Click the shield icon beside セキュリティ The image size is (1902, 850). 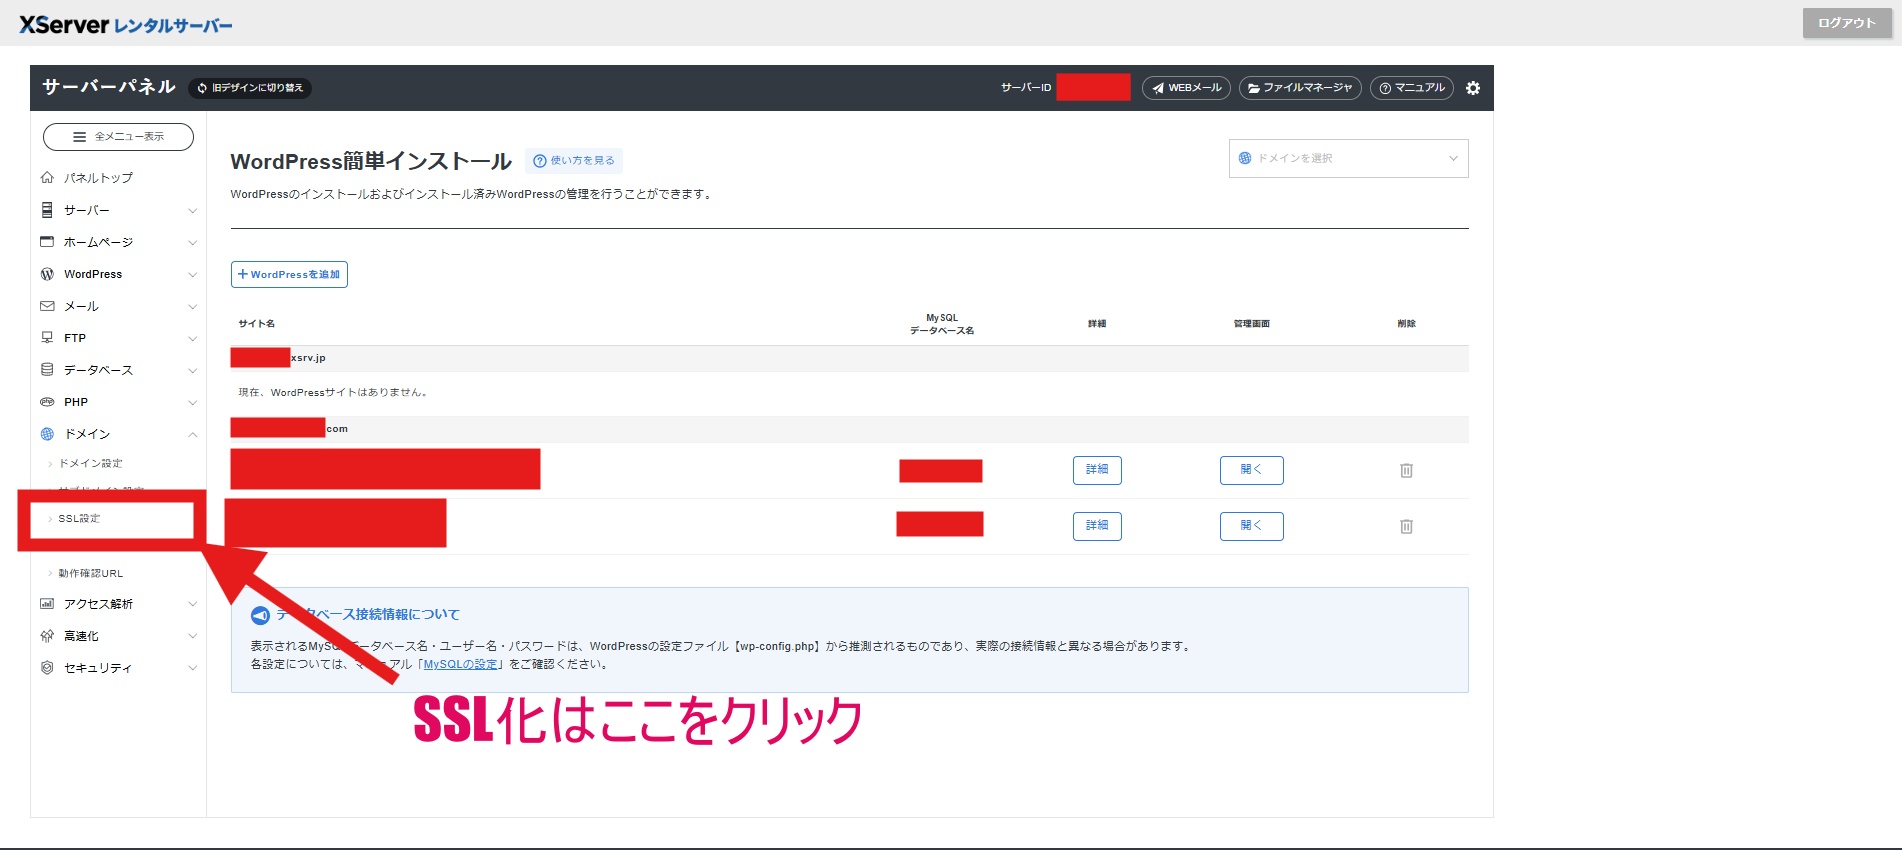47,668
